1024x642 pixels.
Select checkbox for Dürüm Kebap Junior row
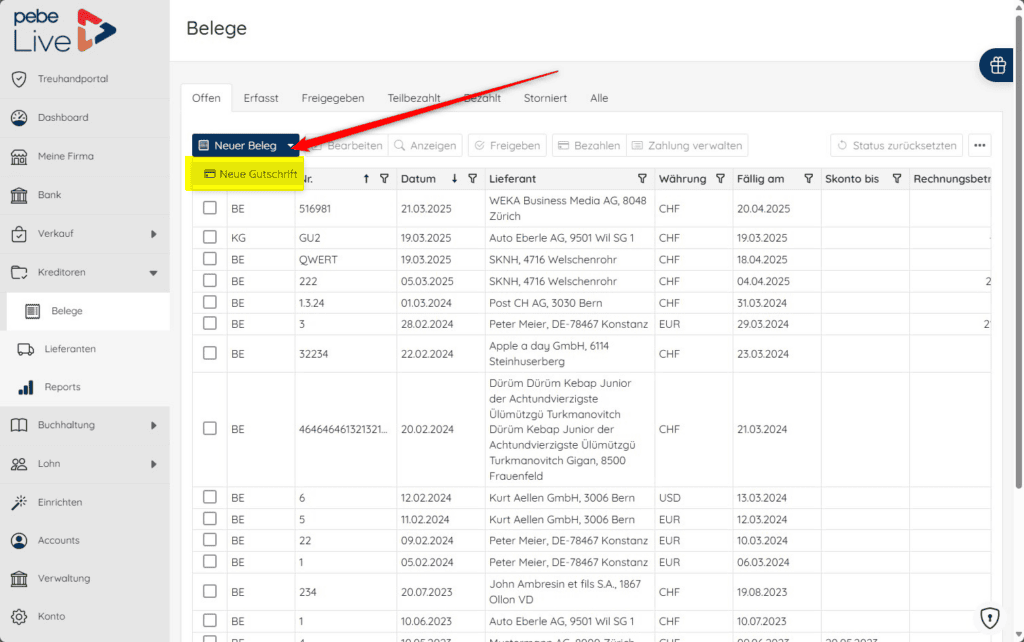pyautogui.click(x=210, y=428)
